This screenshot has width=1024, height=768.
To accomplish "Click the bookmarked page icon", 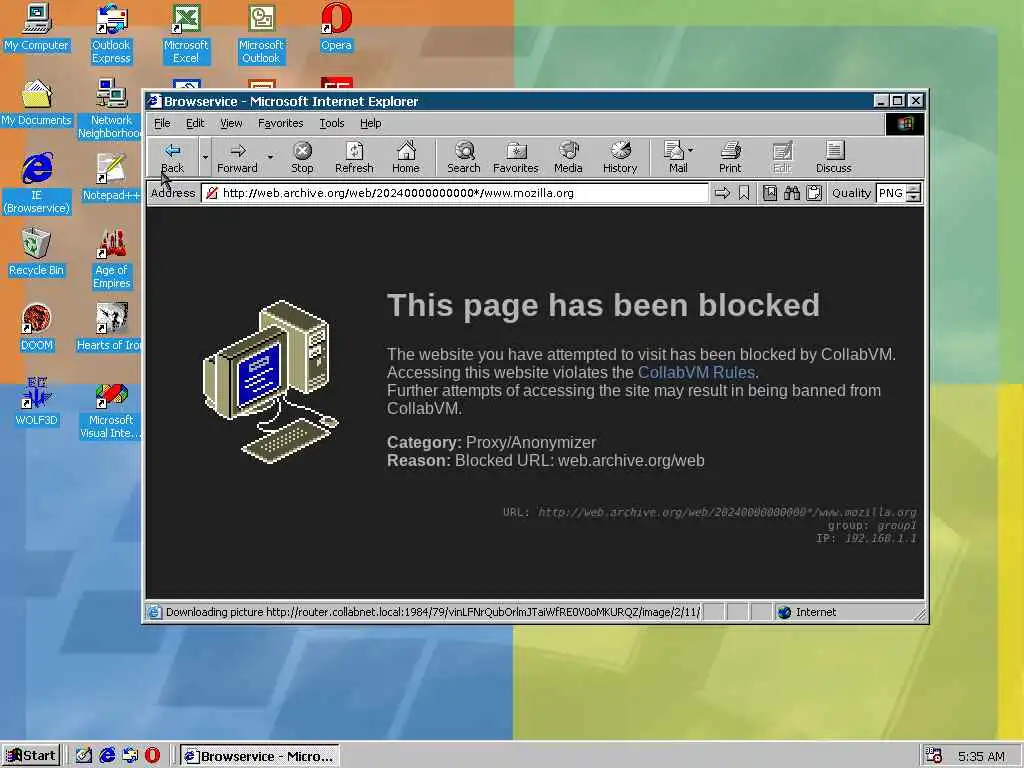I will pos(770,193).
